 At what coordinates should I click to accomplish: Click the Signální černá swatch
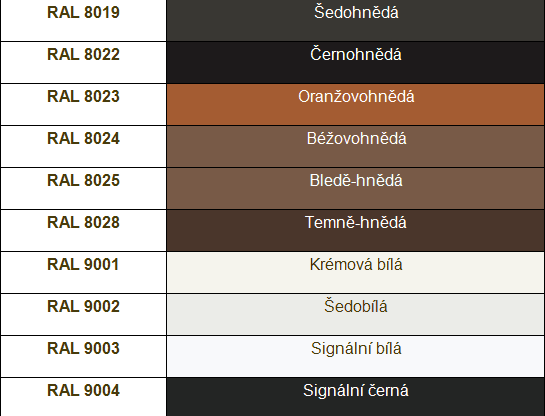(355, 397)
